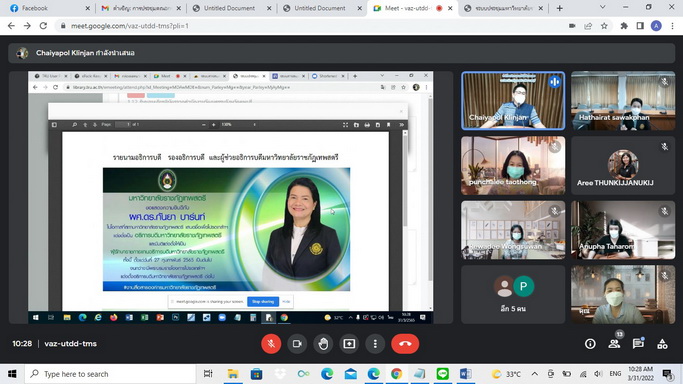This screenshot has width=683, height=384.
Task: Open Dropbox from the taskbar
Action: 280,374
